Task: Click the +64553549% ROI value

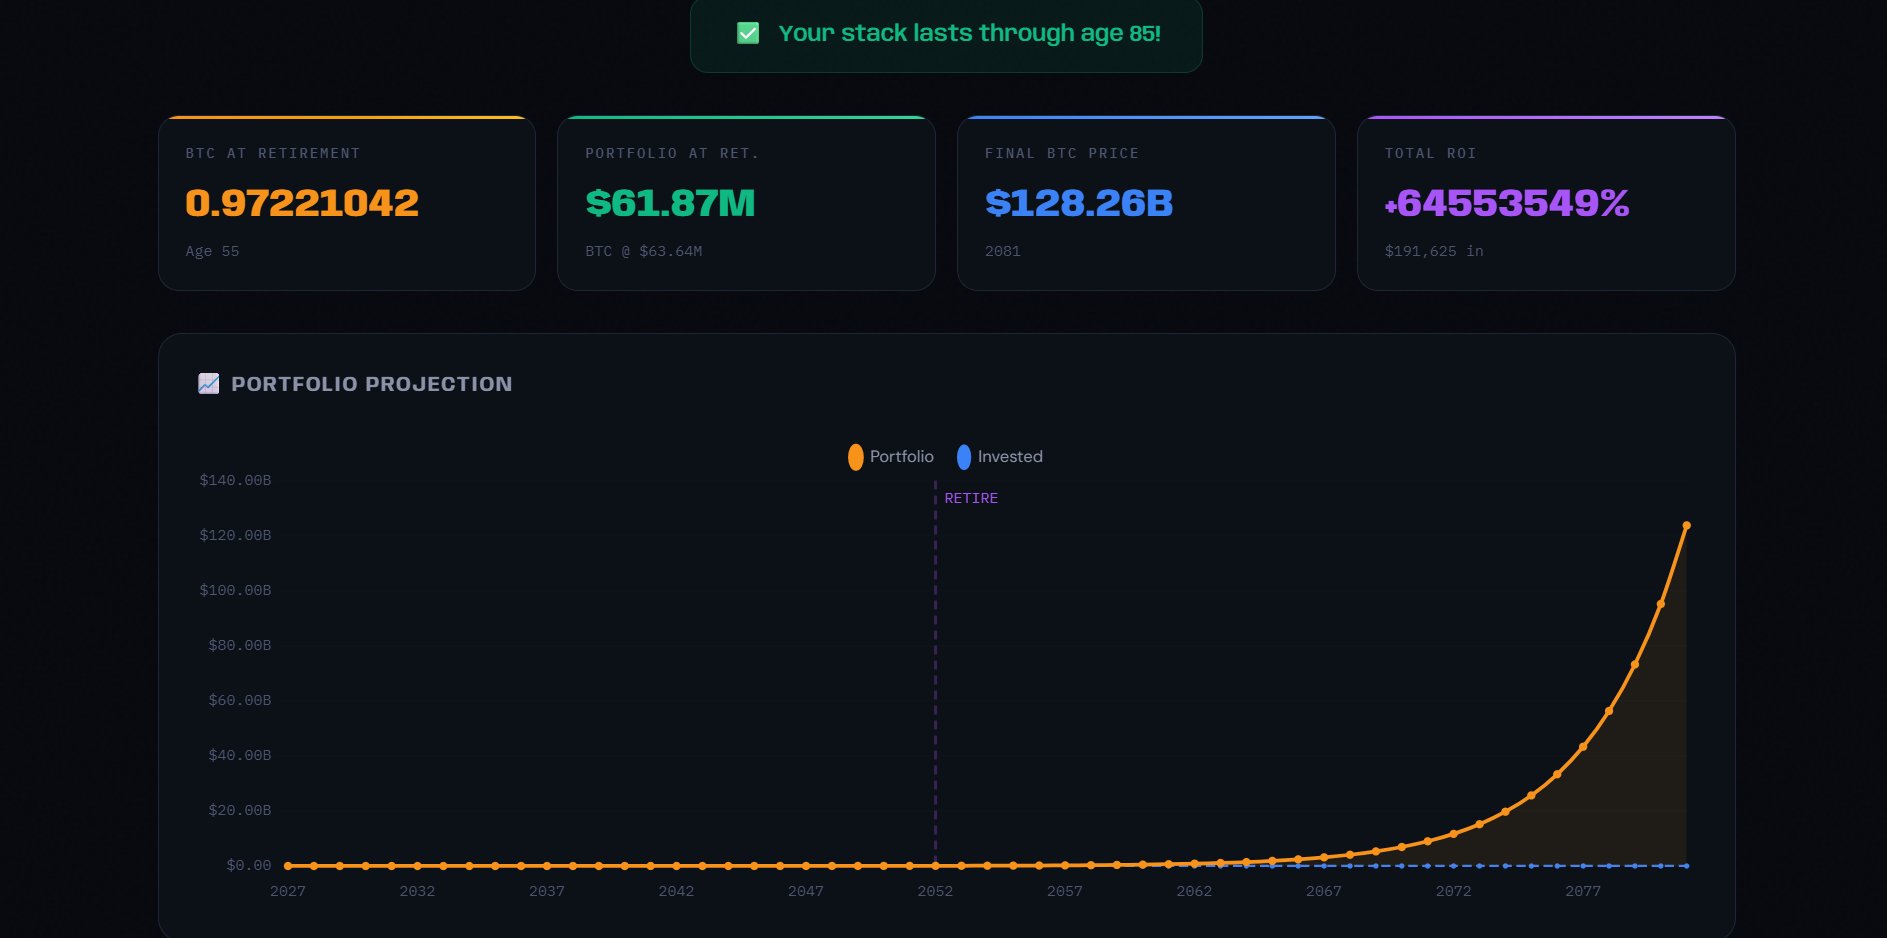Action: coord(1506,204)
